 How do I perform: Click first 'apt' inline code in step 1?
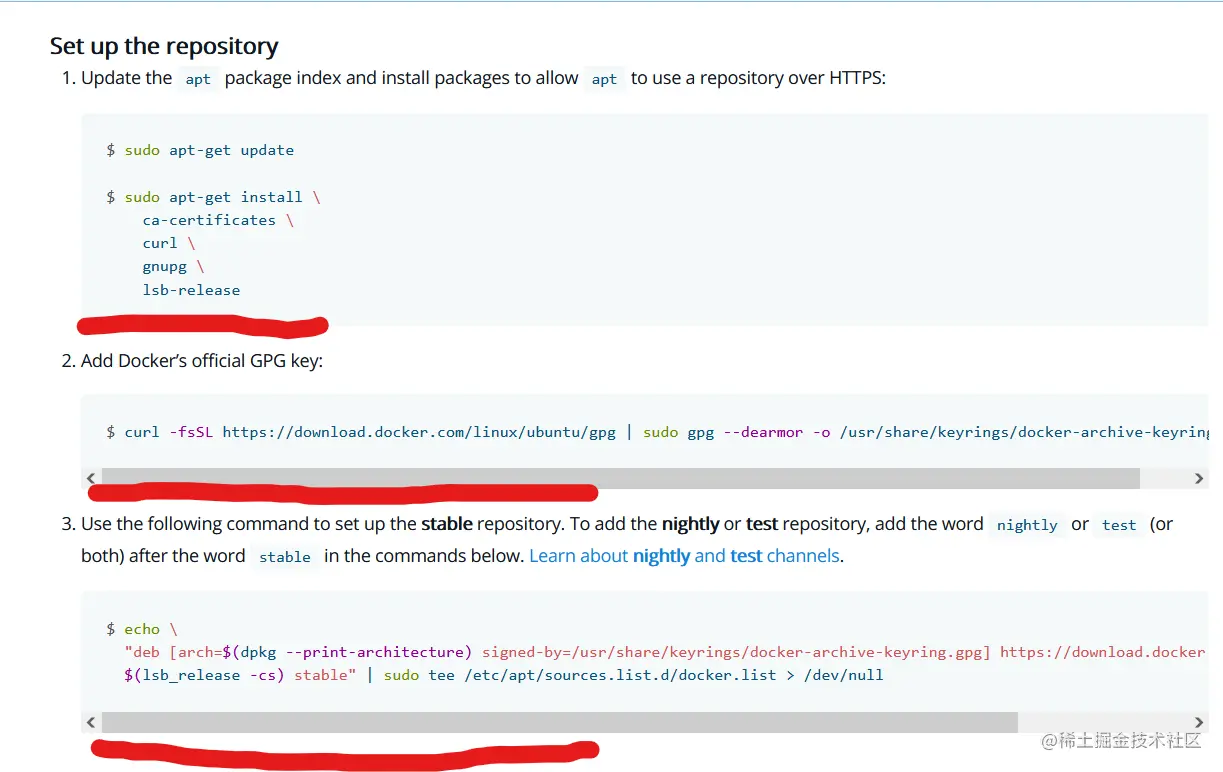pos(198,79)
